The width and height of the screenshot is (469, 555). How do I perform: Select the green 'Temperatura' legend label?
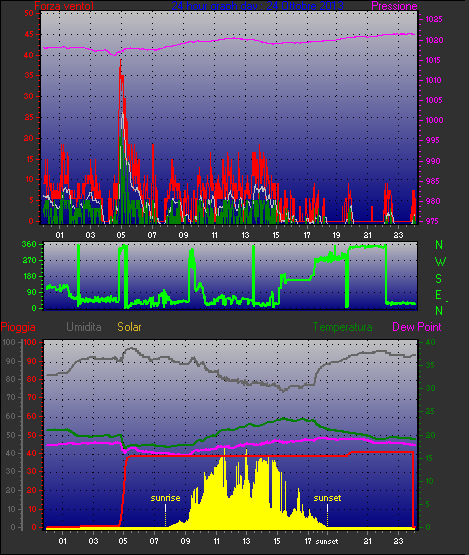342,327
